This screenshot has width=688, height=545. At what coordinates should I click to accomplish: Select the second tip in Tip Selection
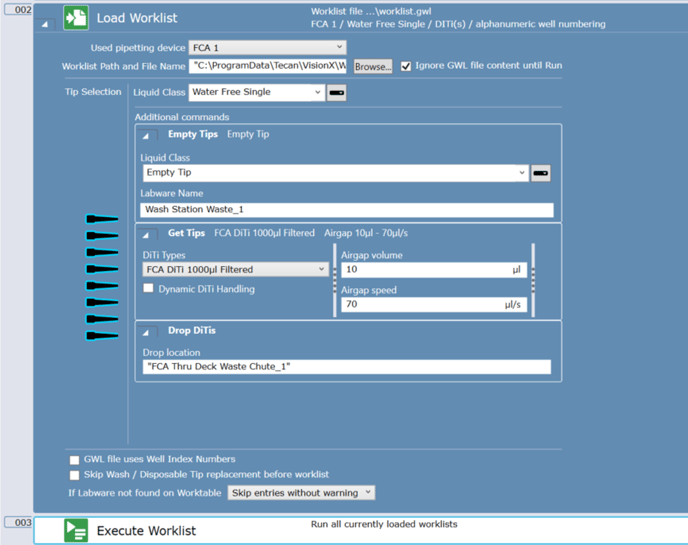coord(102,236)
